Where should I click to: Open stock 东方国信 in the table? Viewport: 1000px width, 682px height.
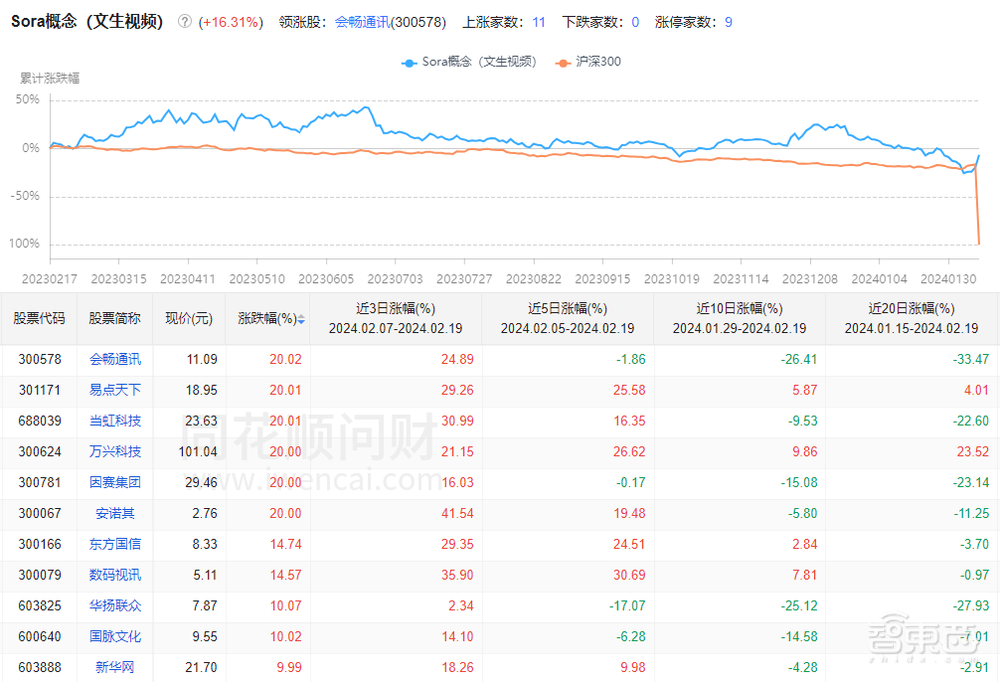[115, 544]
